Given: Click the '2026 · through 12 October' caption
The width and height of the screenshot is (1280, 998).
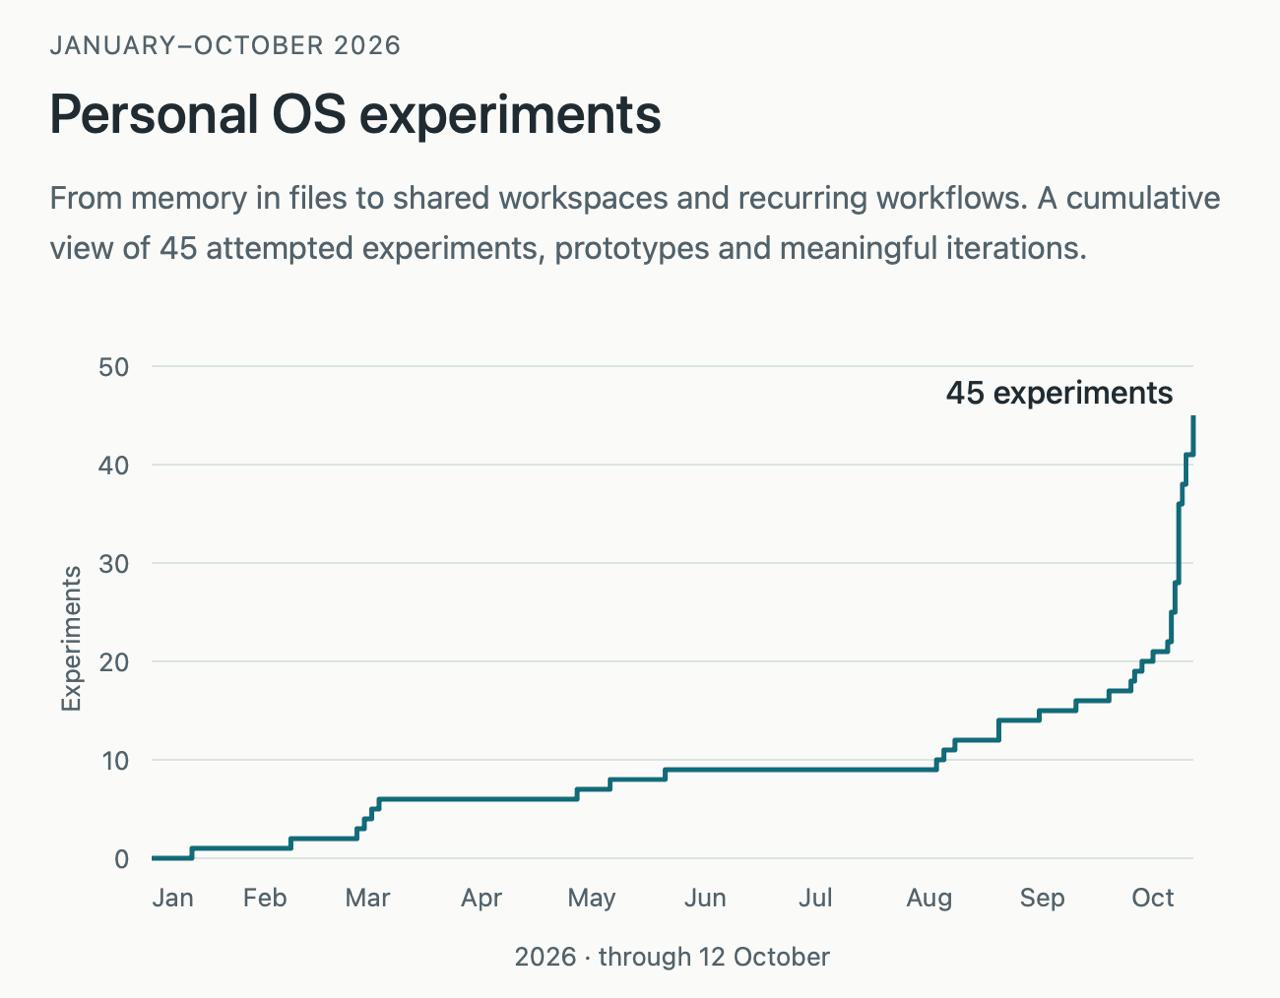Looking at the screenshot, I should [672, 957].
